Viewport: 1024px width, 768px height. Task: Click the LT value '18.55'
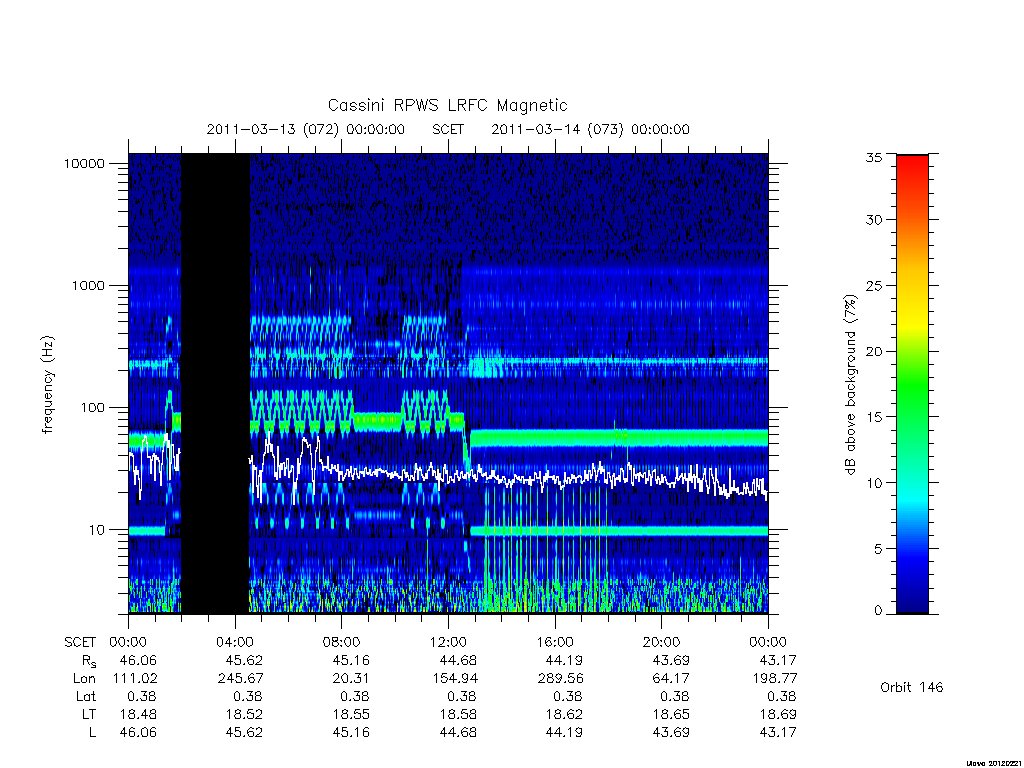[351, 715]
